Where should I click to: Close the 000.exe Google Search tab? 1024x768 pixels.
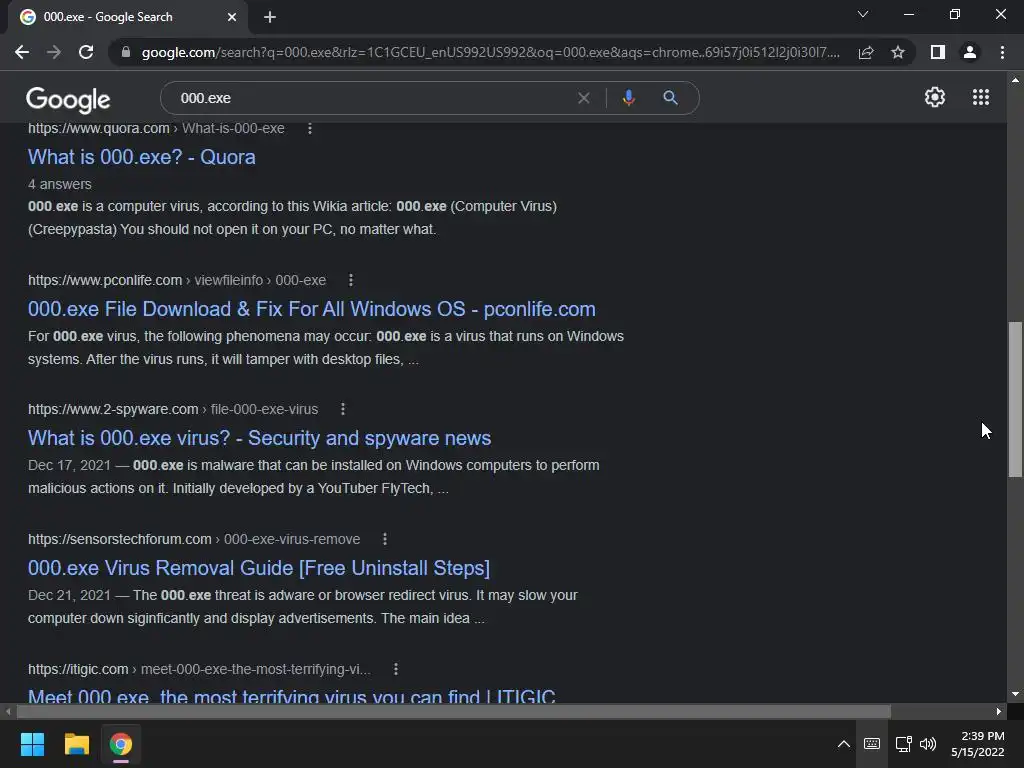pyautogui.click(x=232, y=17)
